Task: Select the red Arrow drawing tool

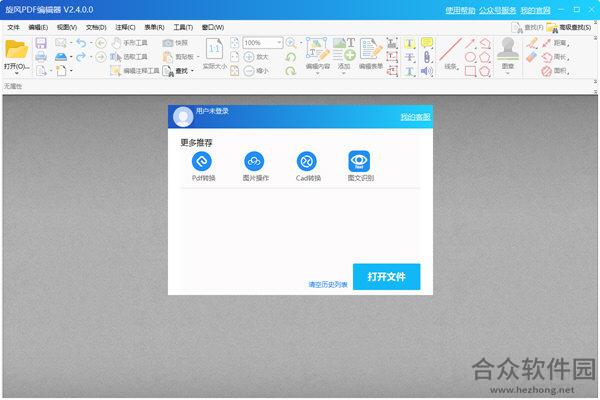Action: click(470, 43)
